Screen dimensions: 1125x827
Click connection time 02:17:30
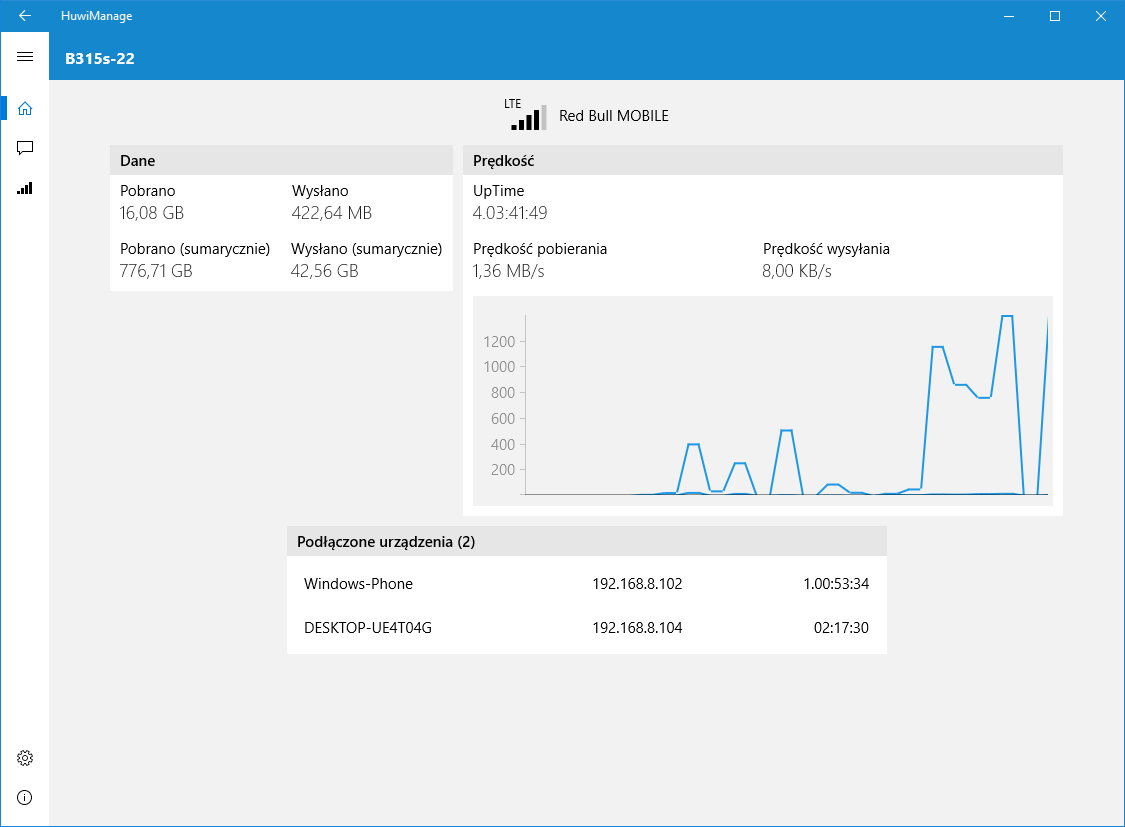click(x=841, y=628)
